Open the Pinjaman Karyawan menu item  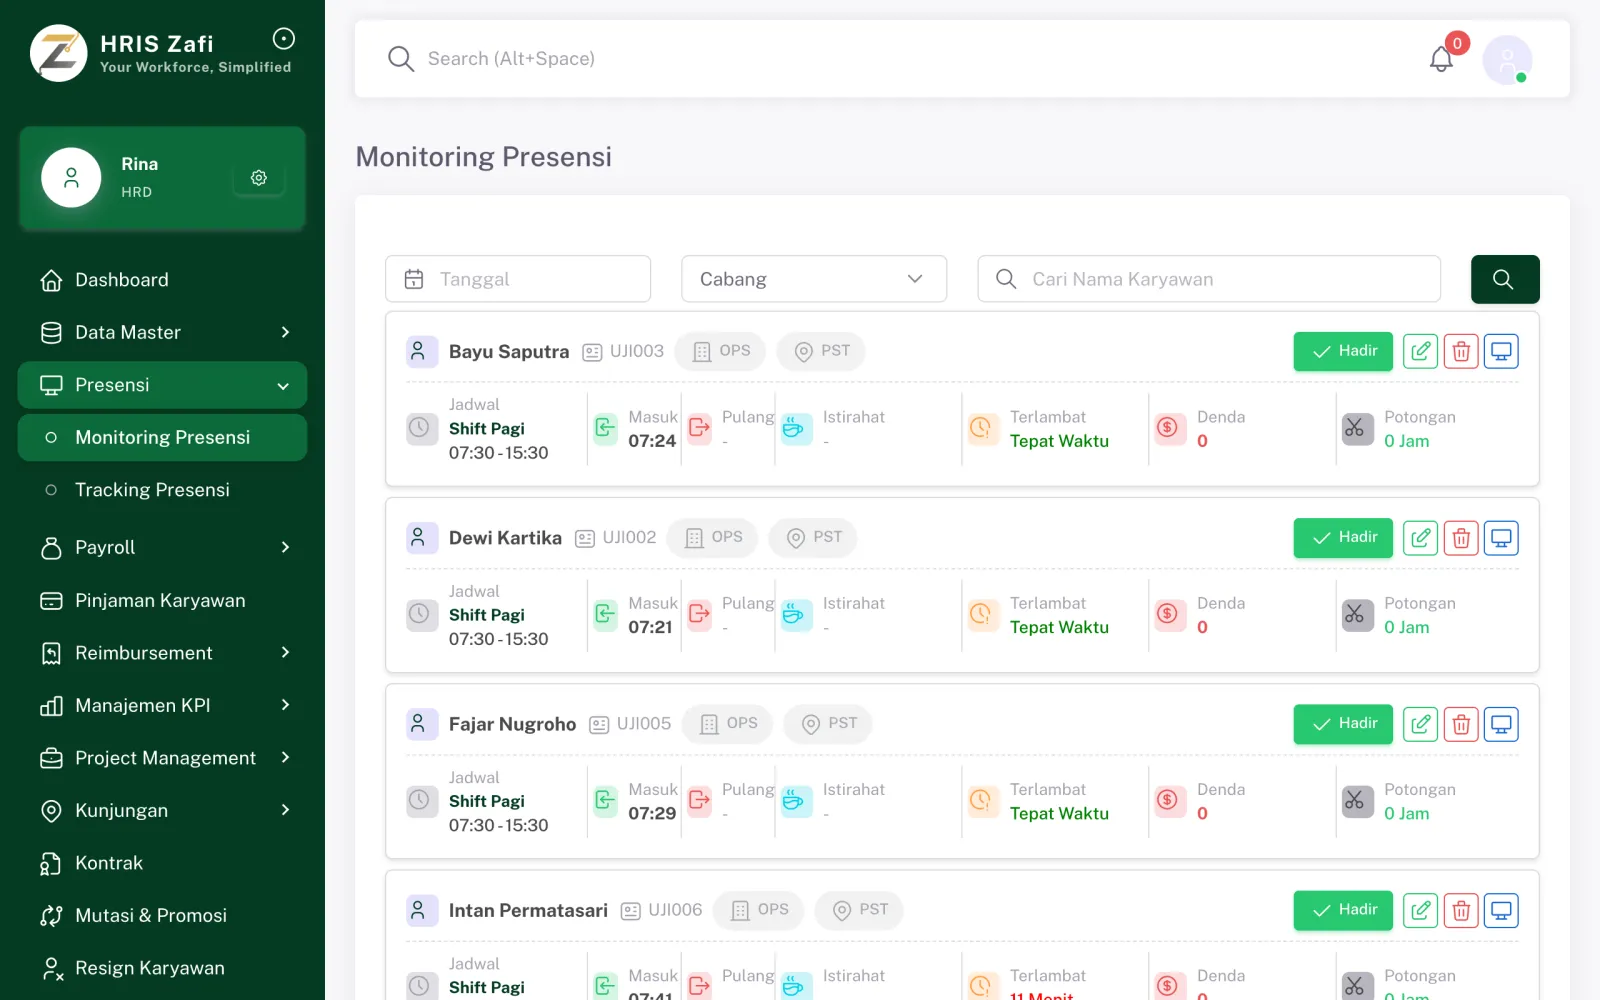point(162,600)
